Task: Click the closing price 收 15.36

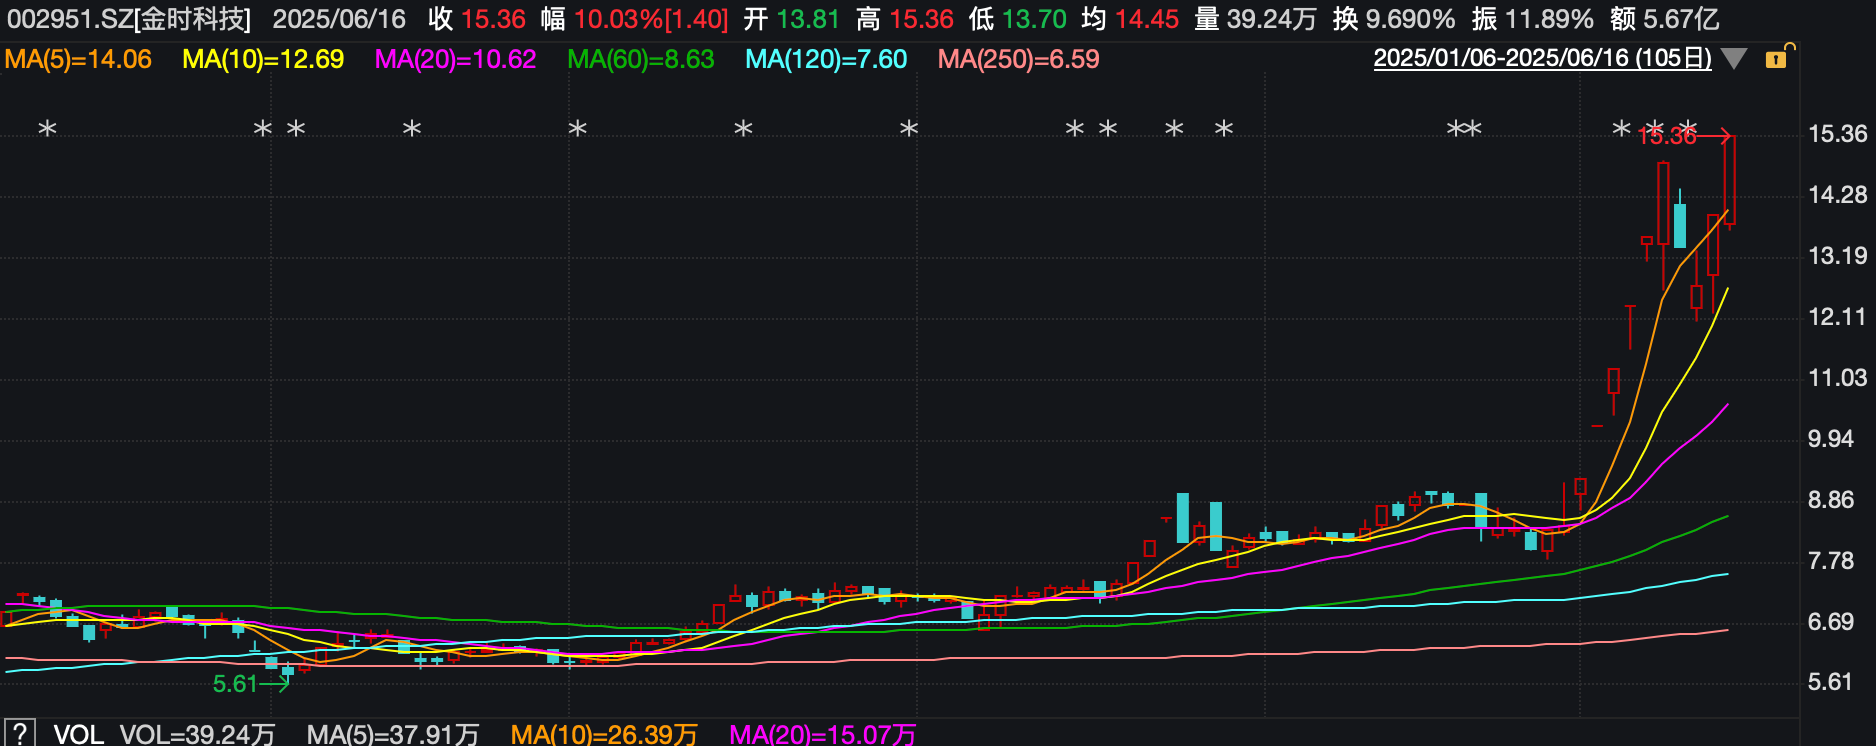Action: (x=477, y=19)
